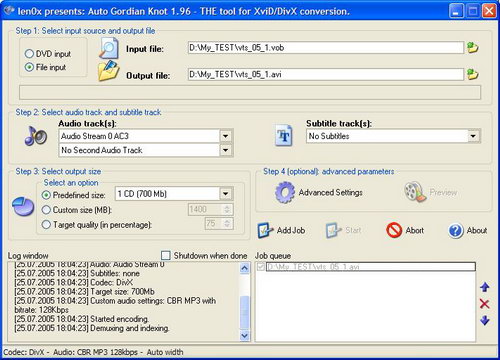Screen dimensions: 500x360
Task: Select File input radio button
Action: pyautogui.click(x=29, y=67)
